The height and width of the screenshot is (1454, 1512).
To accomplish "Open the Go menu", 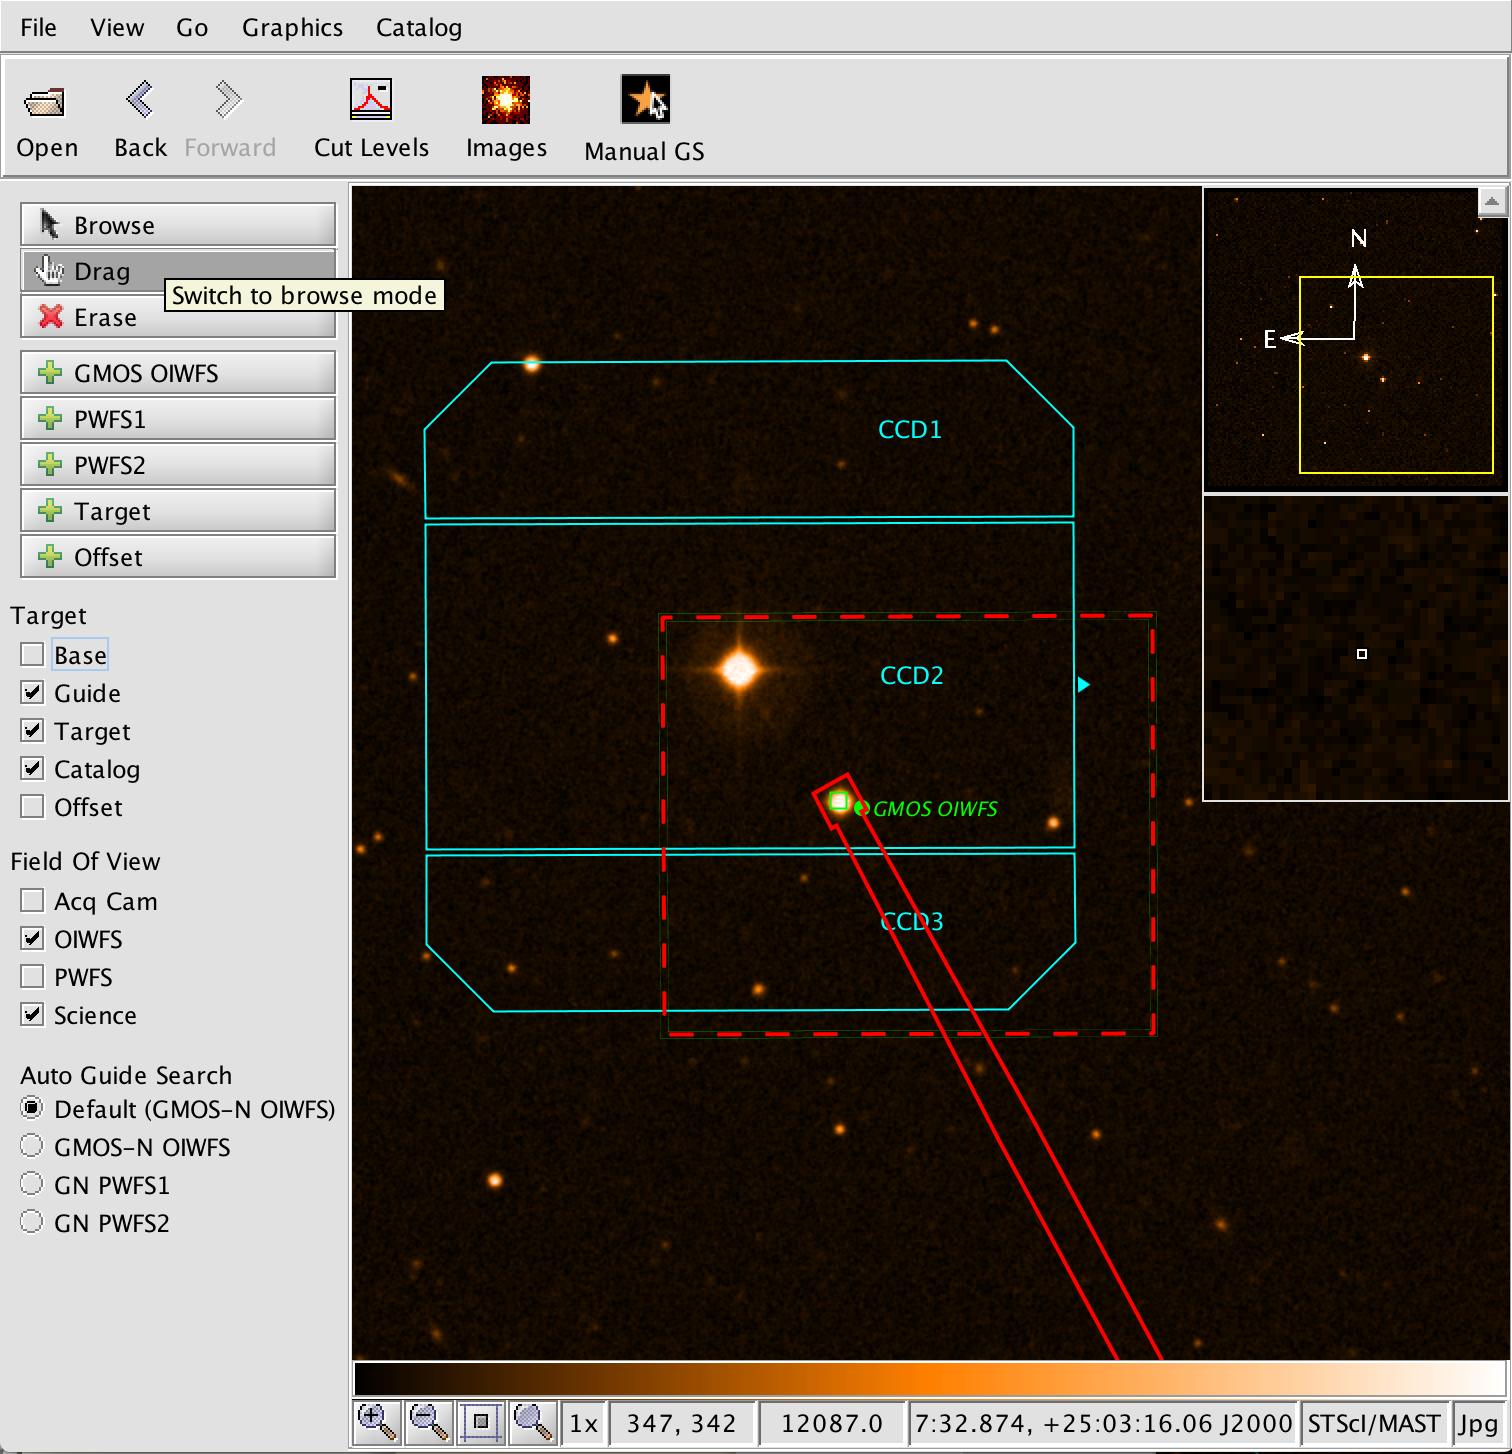I will [x=192, y=27].
